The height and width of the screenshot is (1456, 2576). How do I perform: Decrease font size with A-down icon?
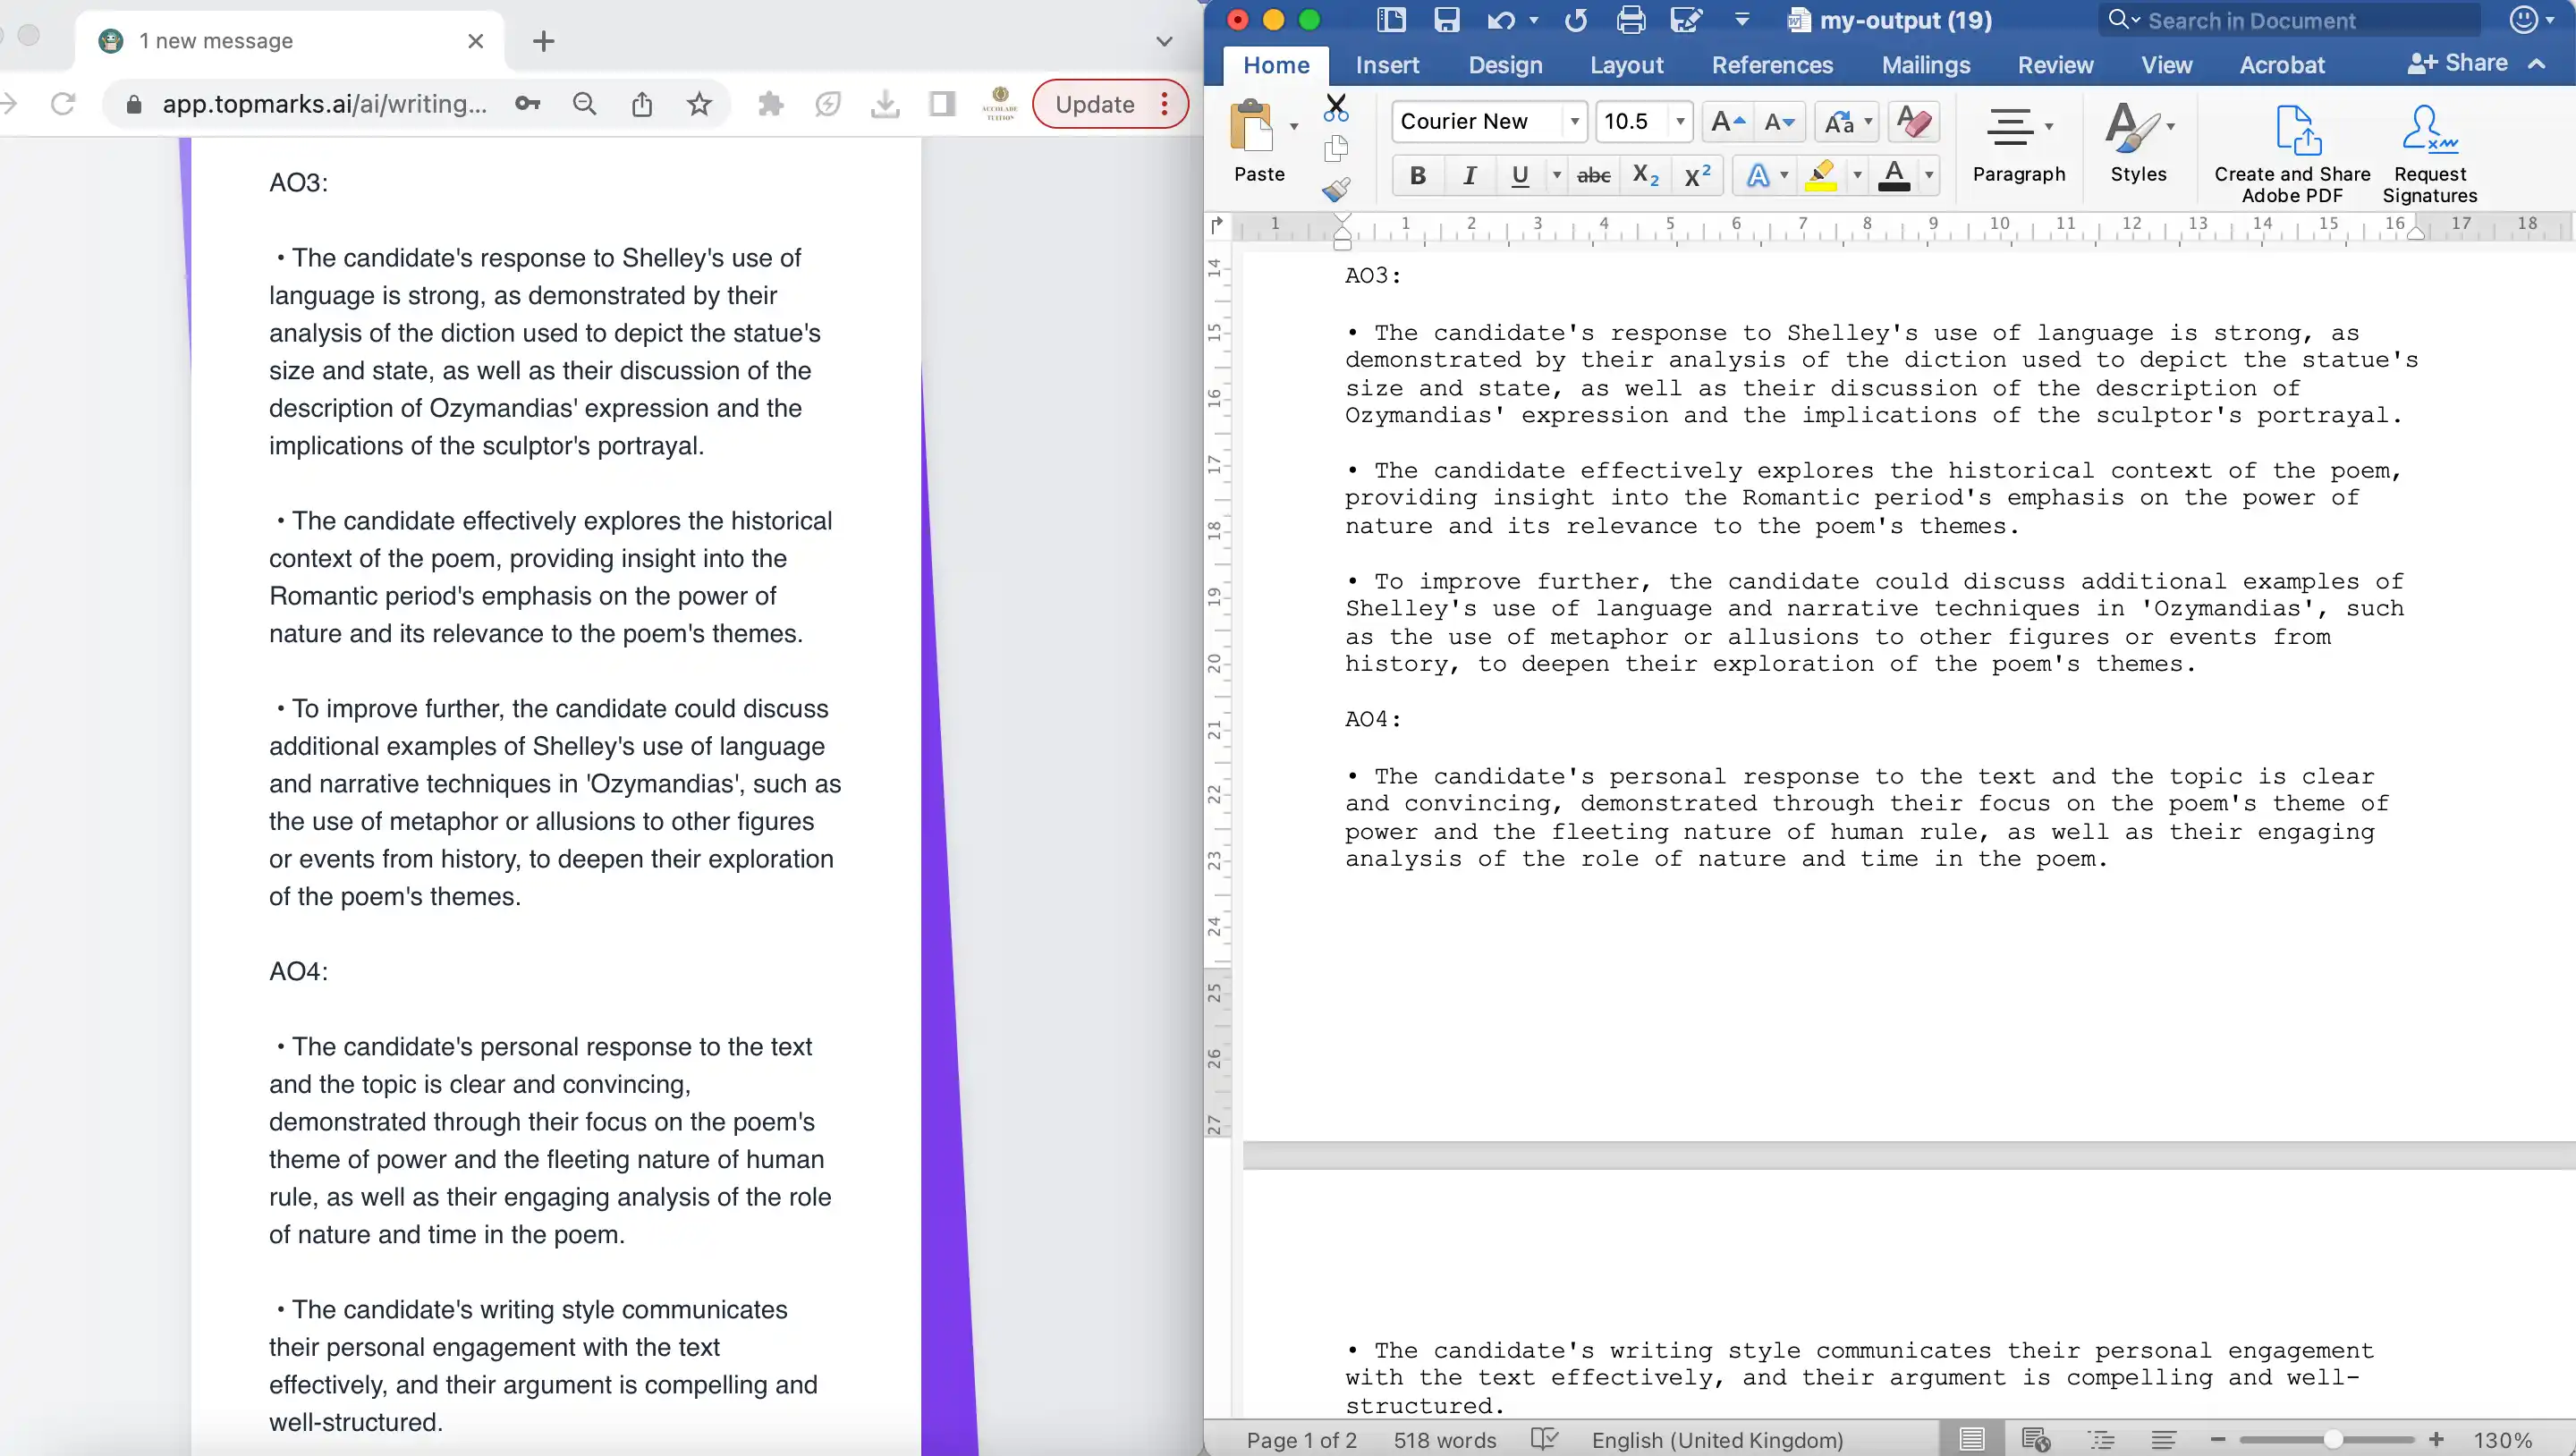1779,122
